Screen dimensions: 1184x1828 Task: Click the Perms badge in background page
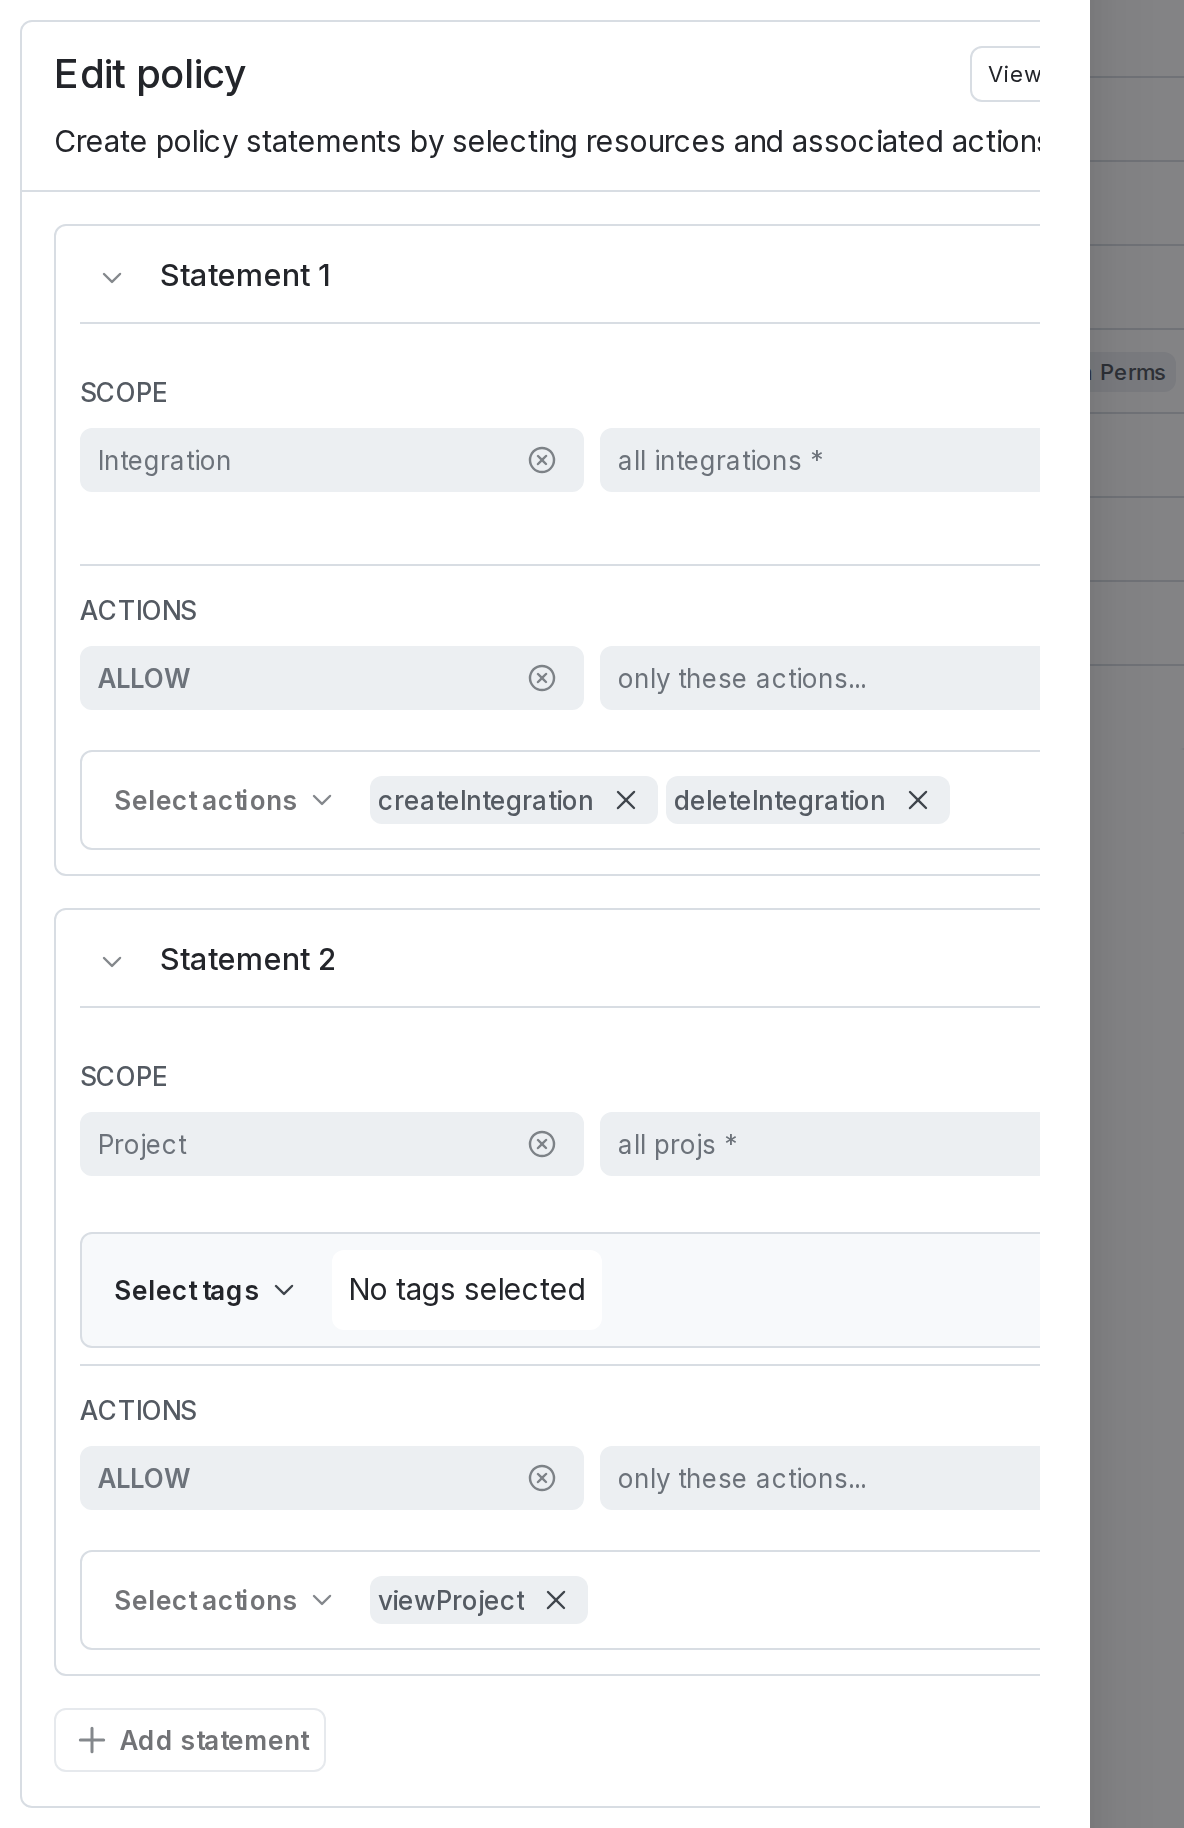pyautogui.click(x=1132, y=372)
